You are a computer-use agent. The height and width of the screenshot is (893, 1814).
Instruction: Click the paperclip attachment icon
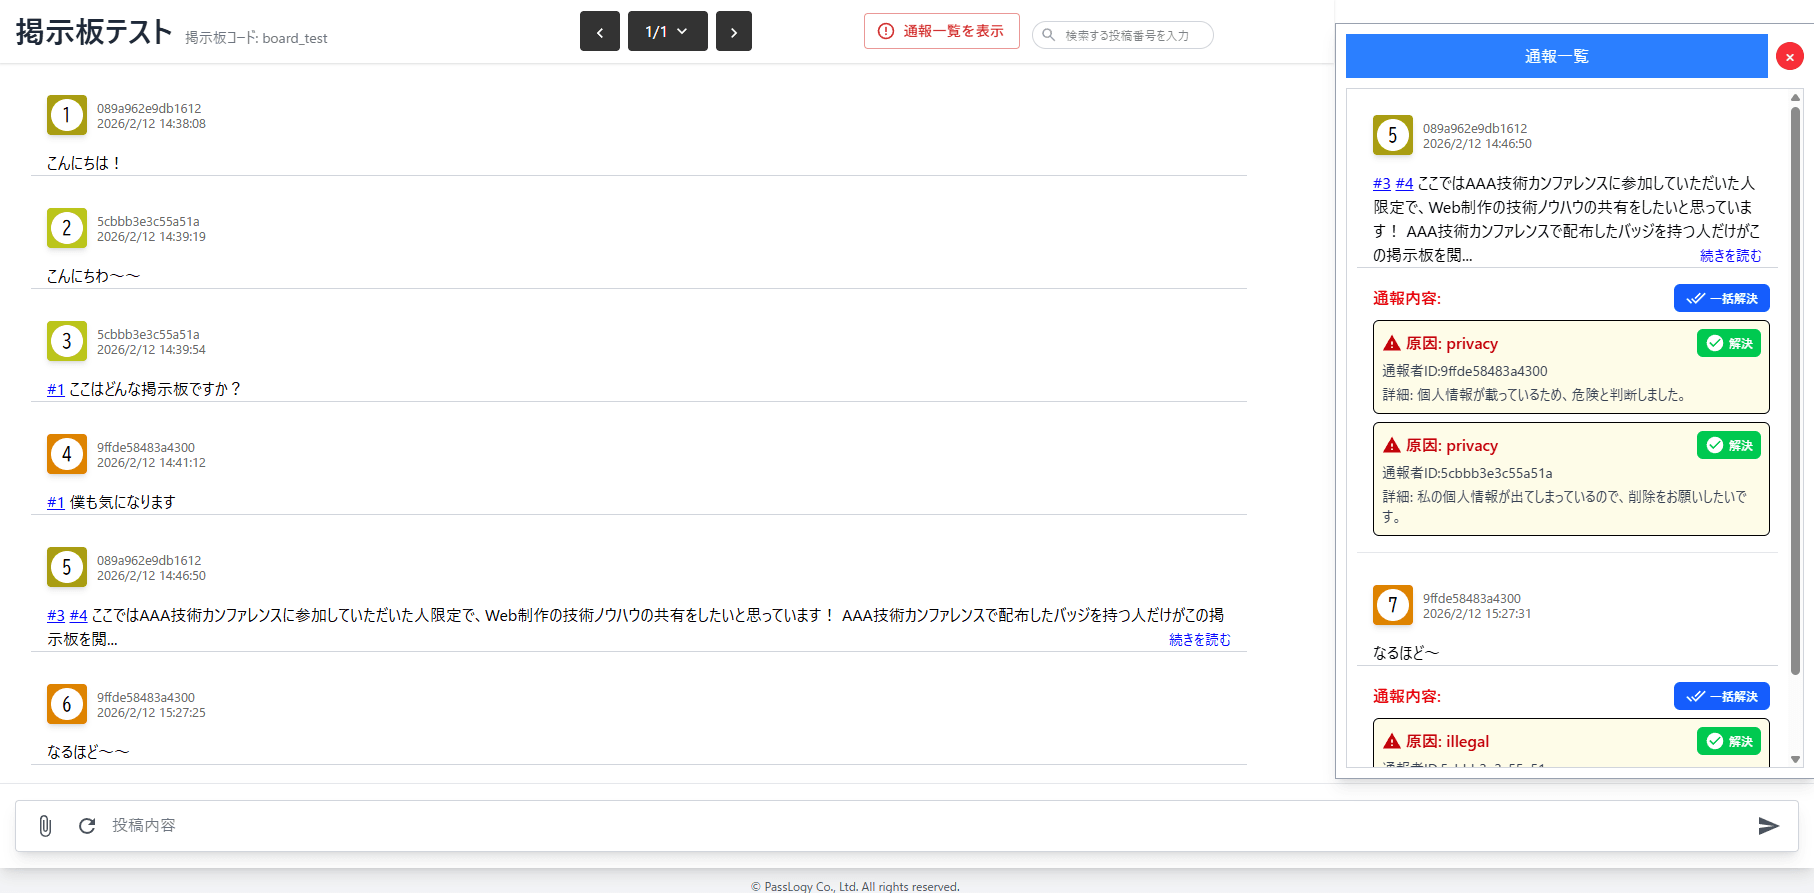[45, 826]
